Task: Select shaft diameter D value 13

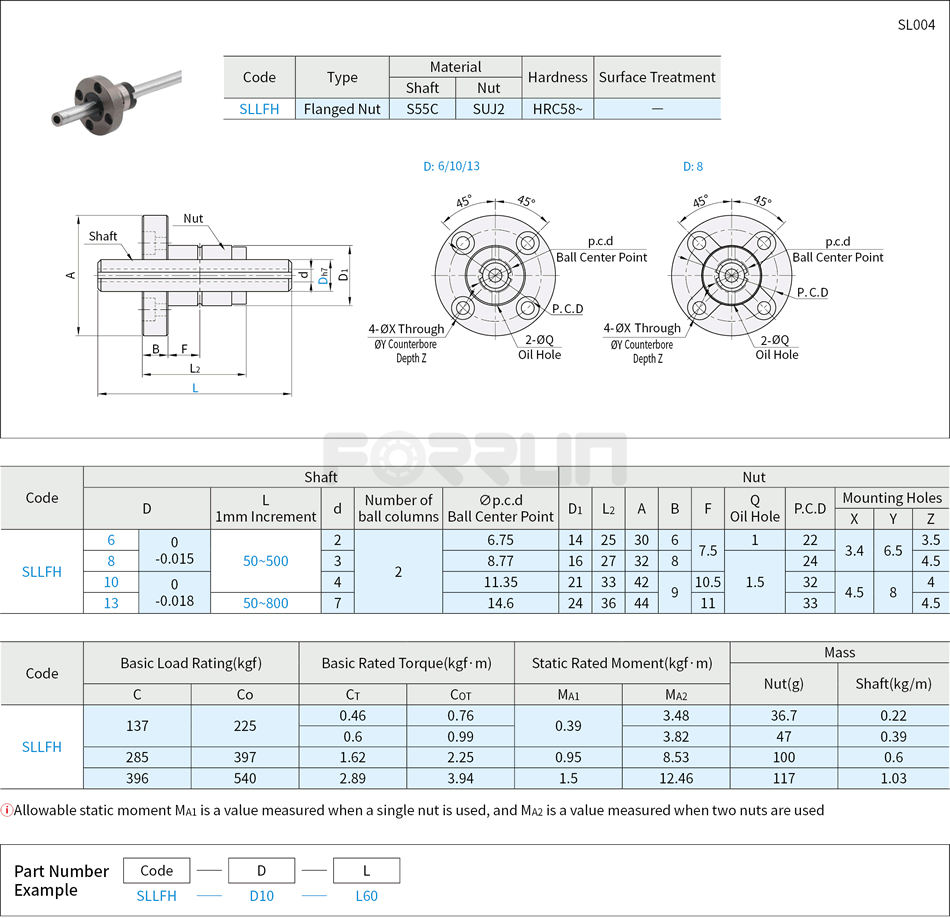Action: [x=111, y=604]
